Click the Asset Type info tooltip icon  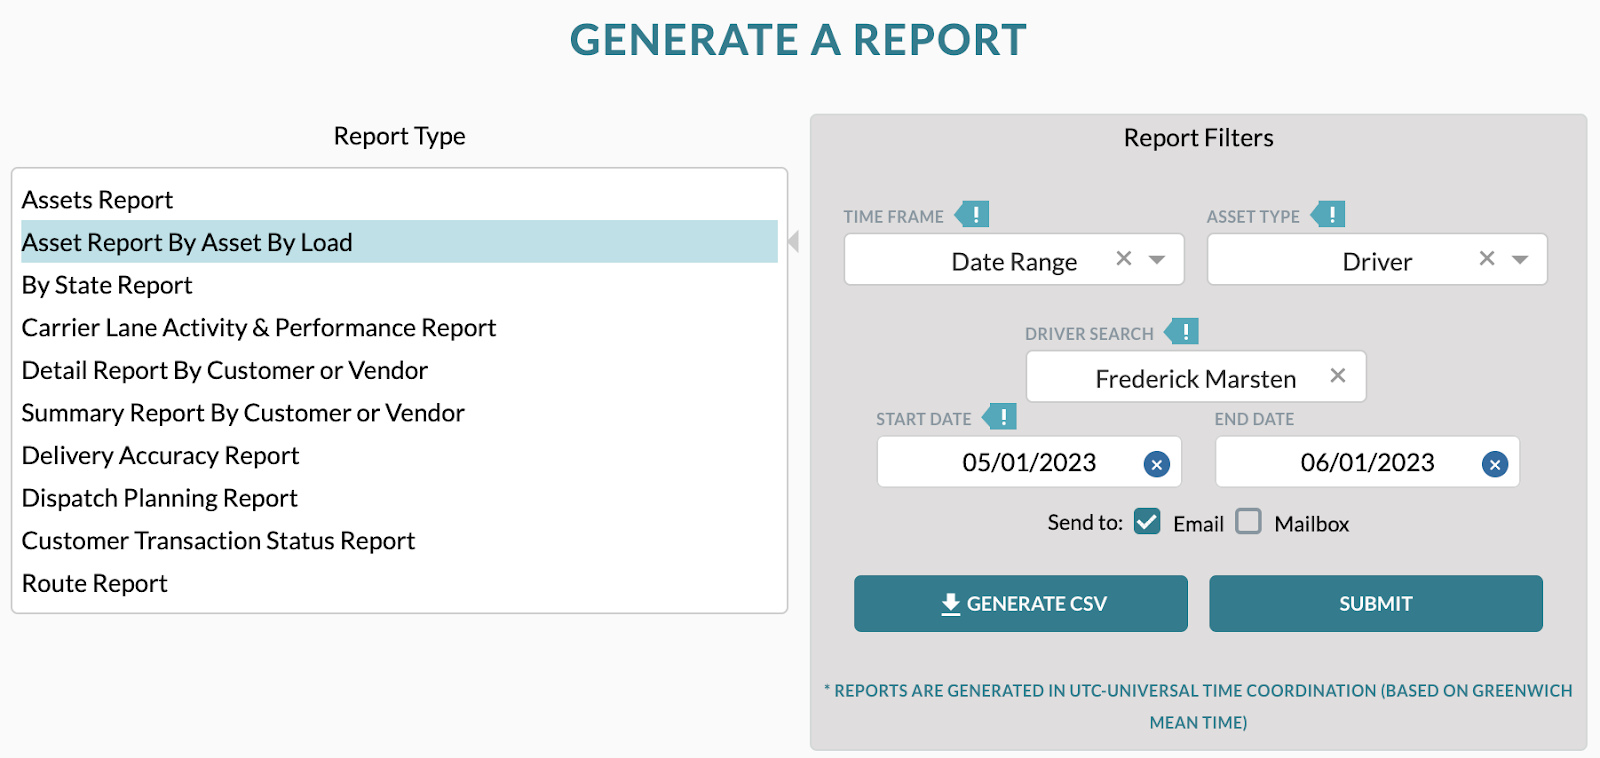click(1329, 214)
